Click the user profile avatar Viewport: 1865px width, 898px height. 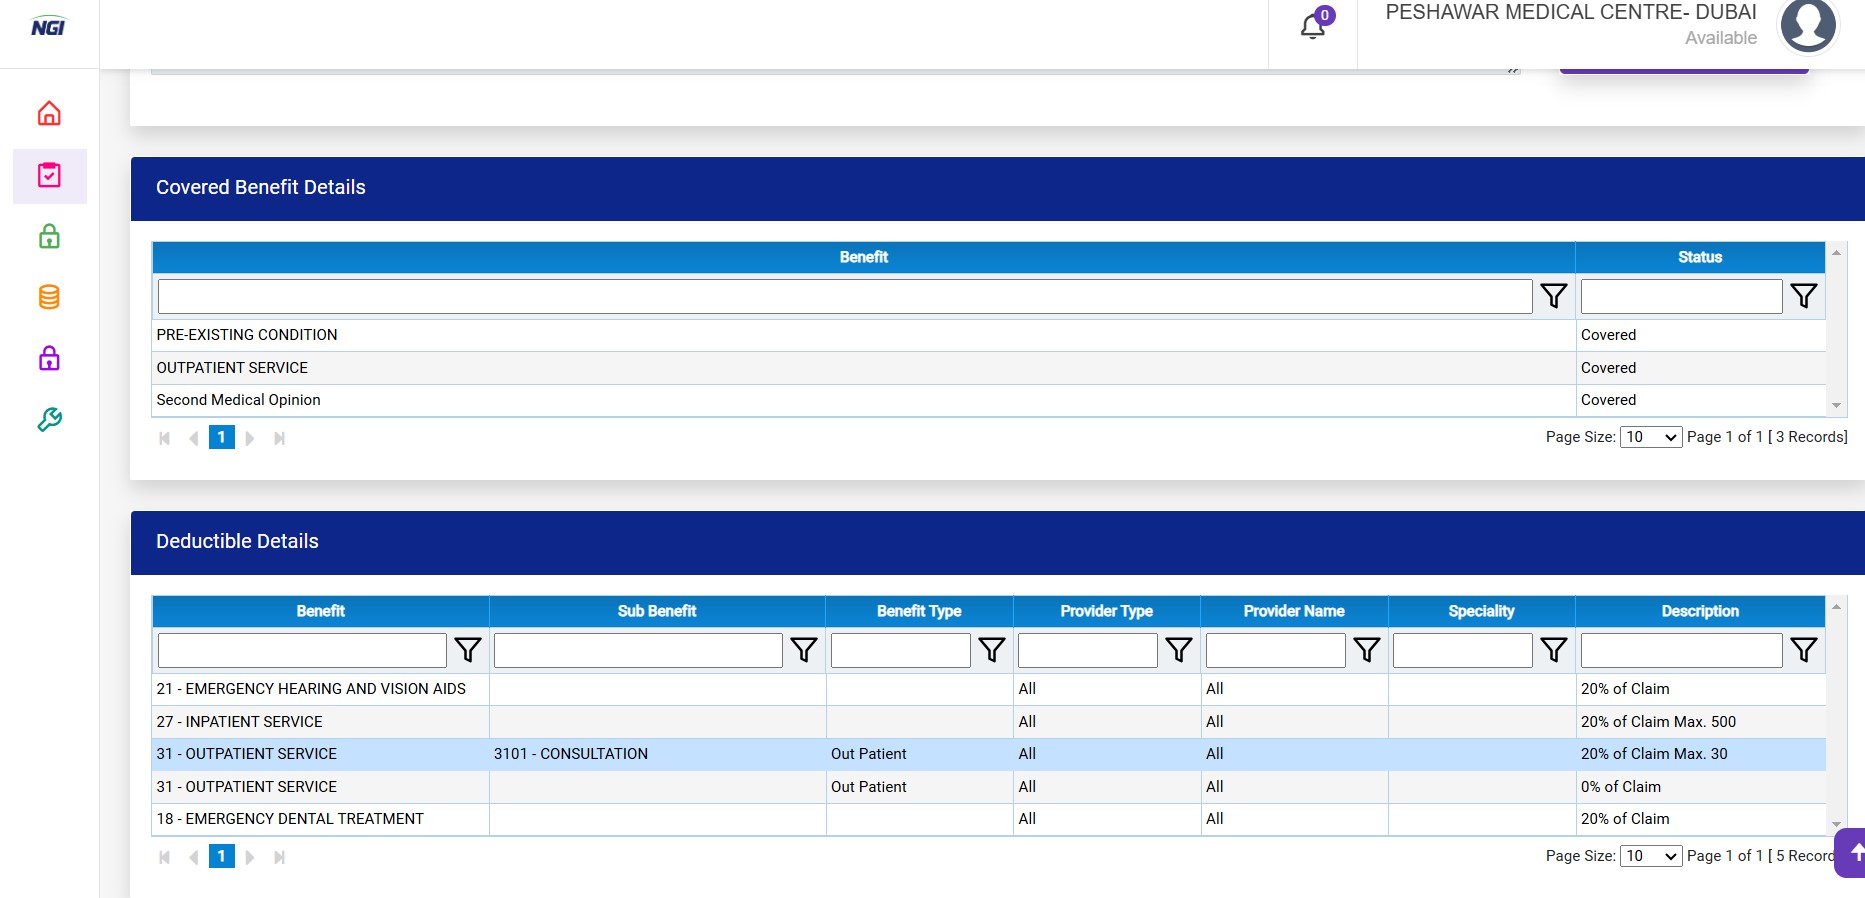pyautogui.click(x=1807, y=26)
